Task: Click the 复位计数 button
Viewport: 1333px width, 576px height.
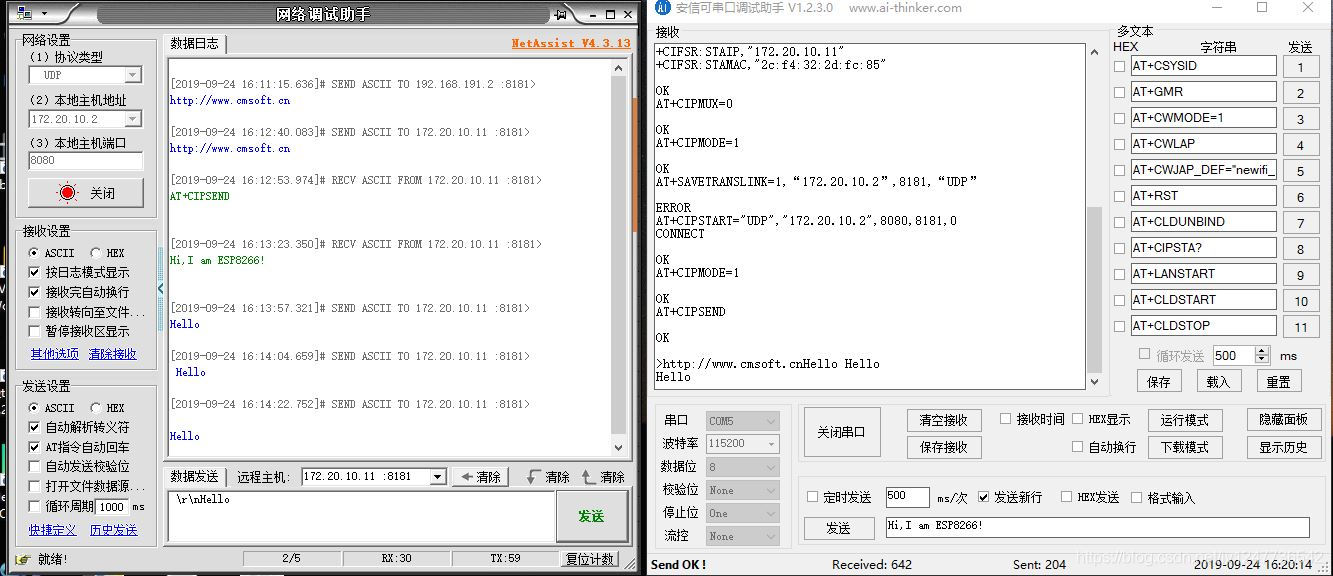Action: pos(590,559)
